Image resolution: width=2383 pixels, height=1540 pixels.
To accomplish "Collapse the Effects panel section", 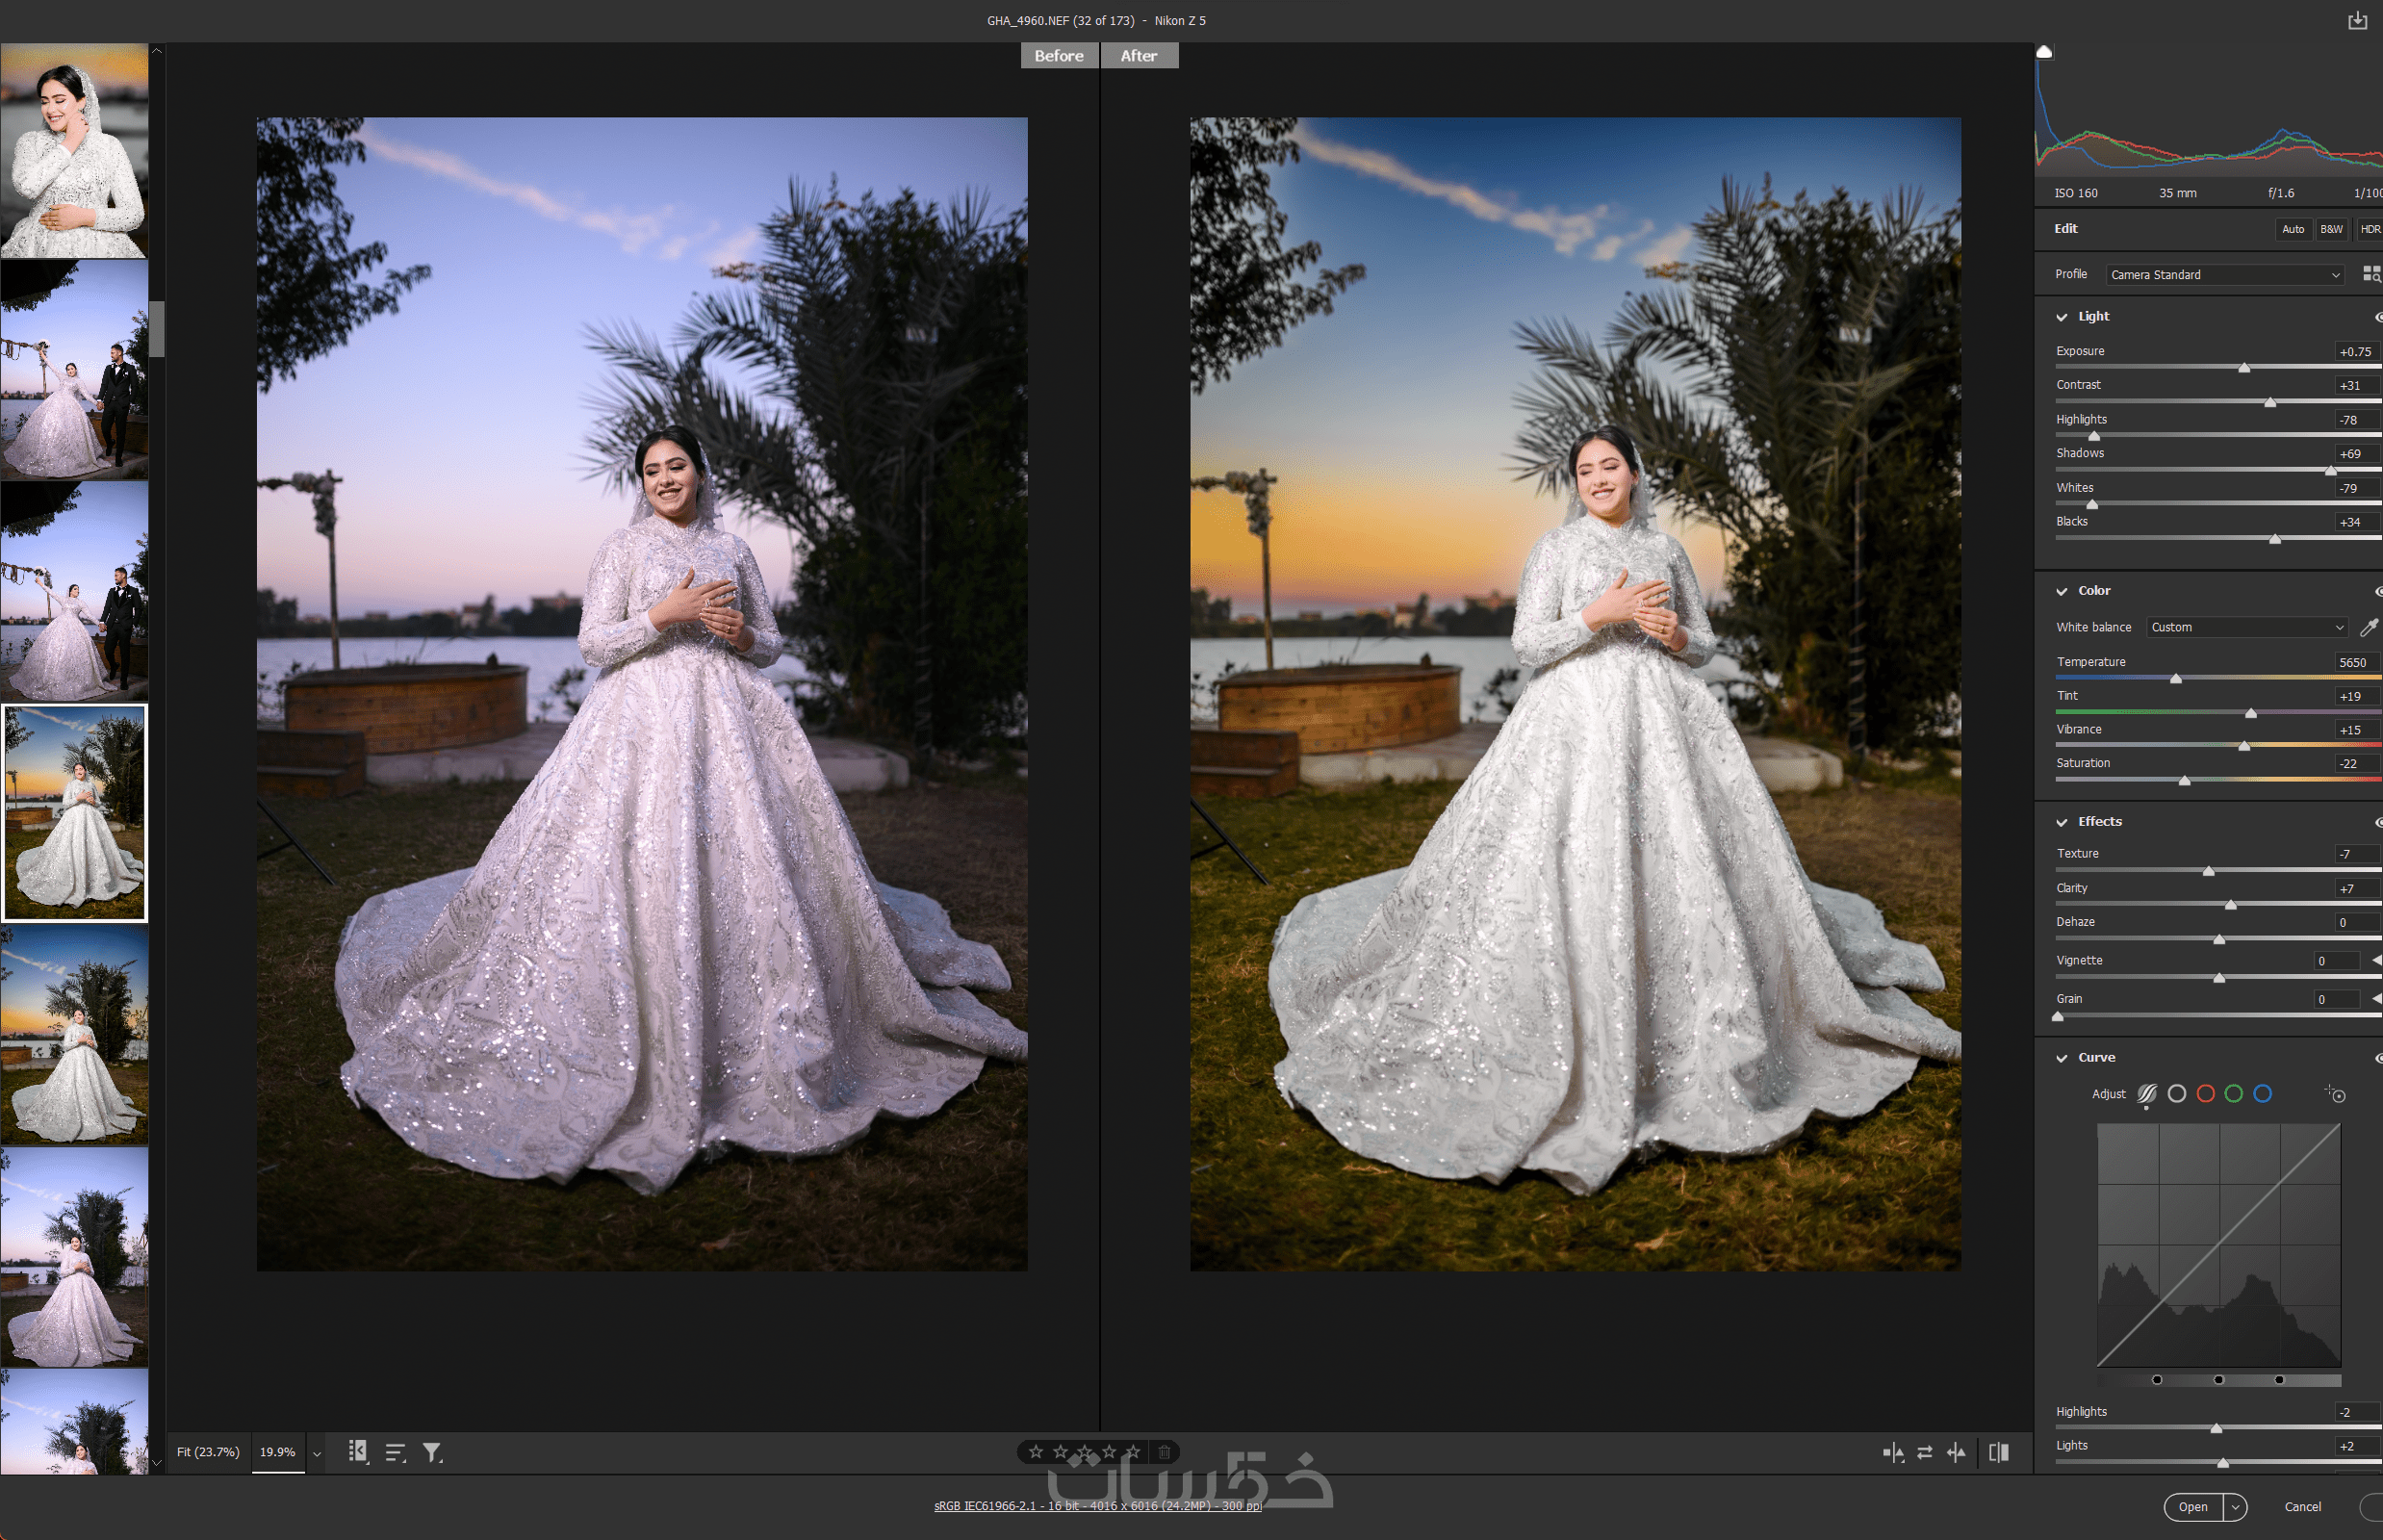I will point(2061,822).
